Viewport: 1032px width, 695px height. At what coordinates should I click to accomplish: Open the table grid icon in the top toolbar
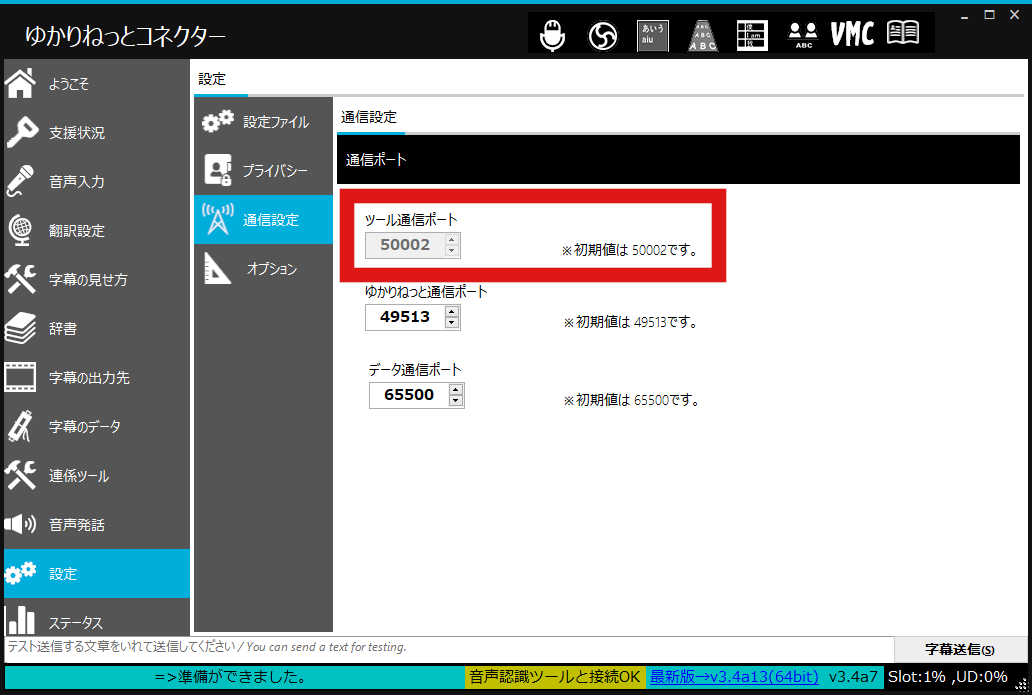click(x=752, y=36)
